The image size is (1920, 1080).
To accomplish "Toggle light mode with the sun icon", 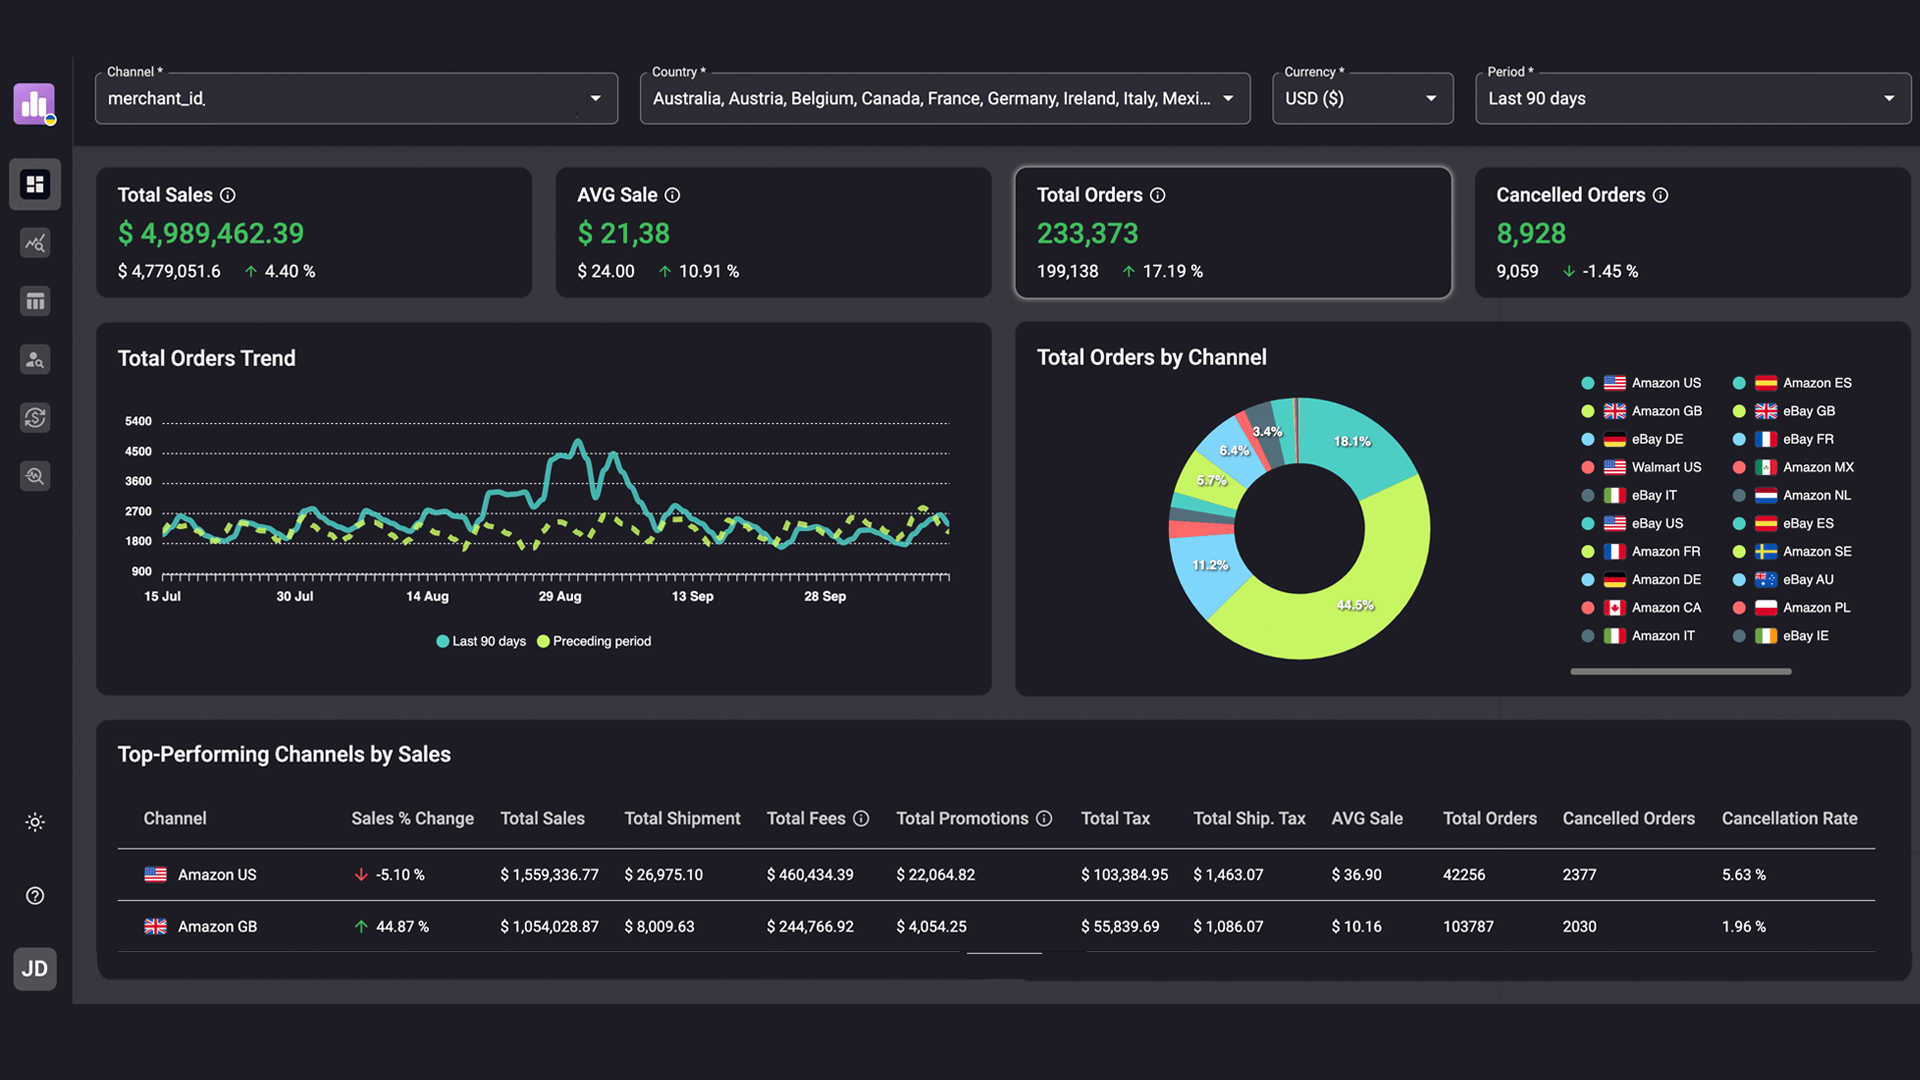I will pos(35,822).
